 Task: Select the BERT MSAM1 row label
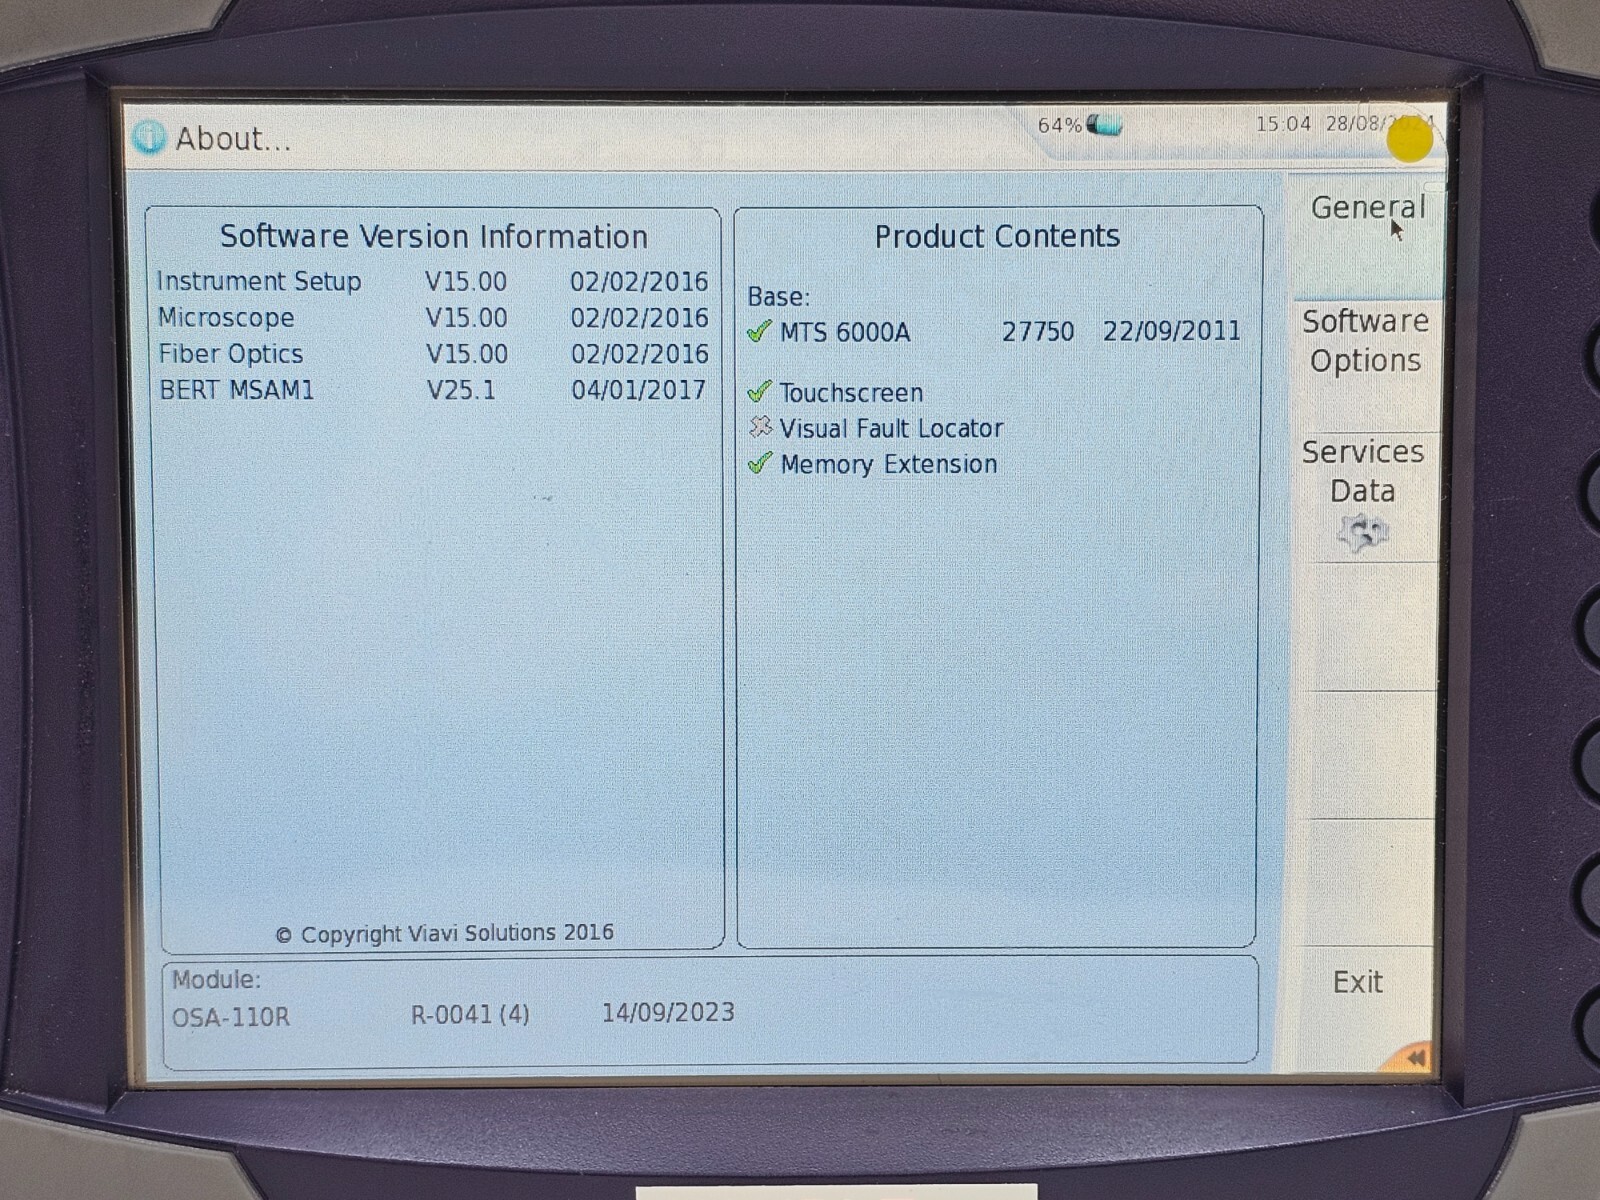(x=237, y=390)
